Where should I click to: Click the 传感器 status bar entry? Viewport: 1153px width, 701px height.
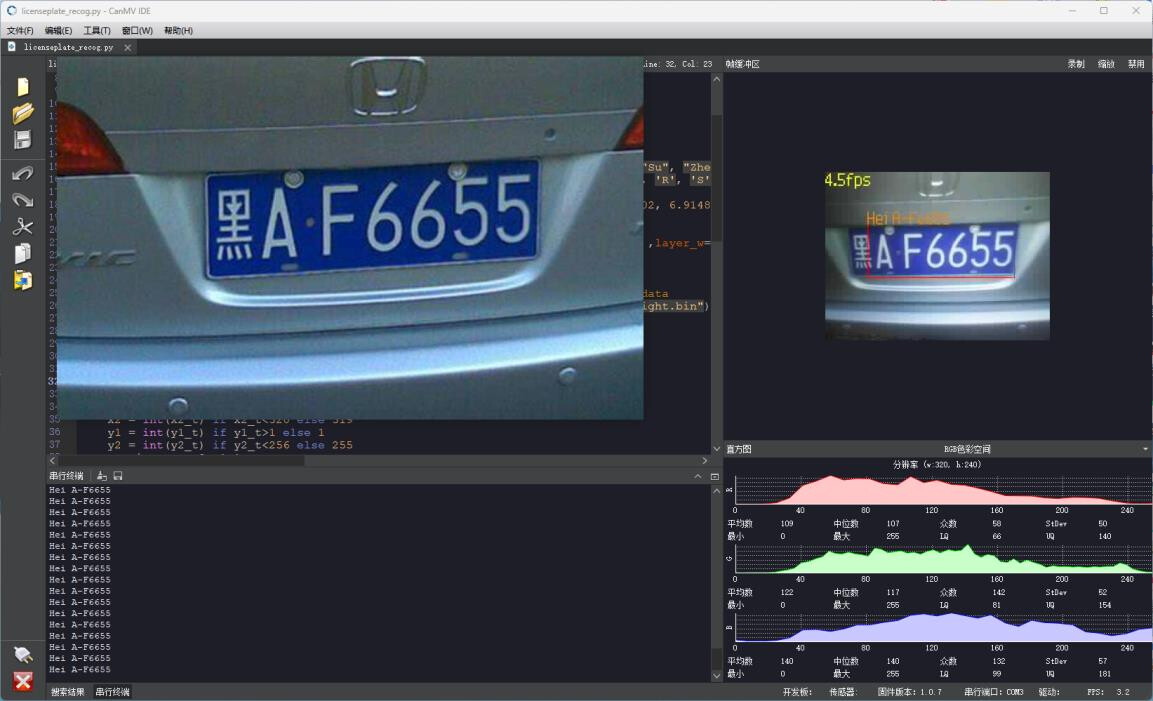coord(843,691)
